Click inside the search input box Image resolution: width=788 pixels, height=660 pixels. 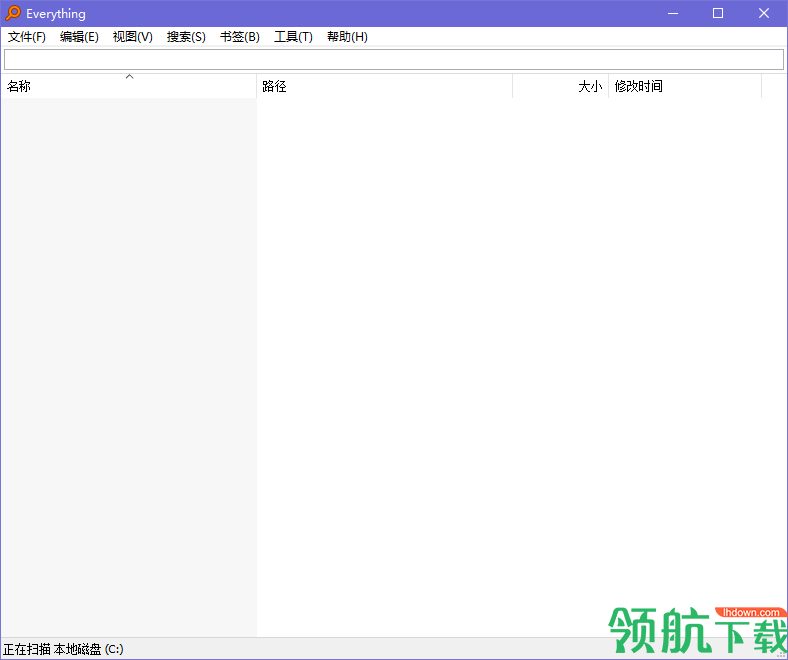click(x=393, y=59)
